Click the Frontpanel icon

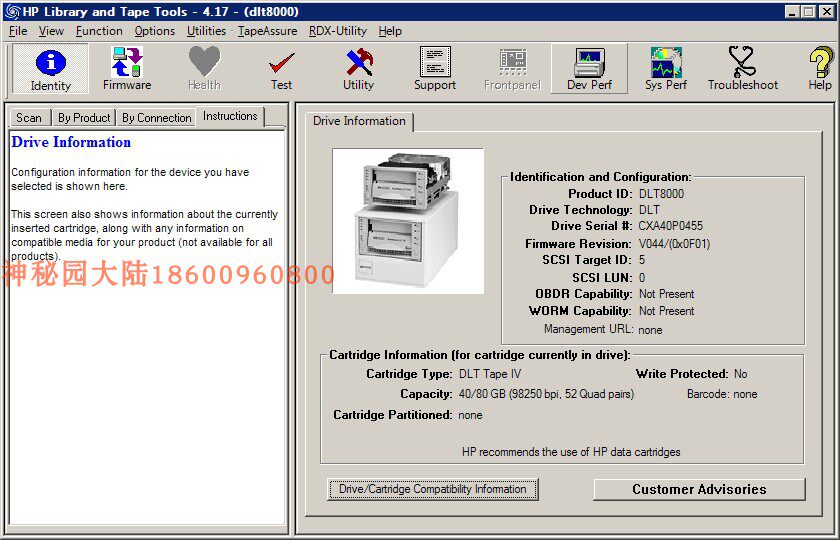(x=512, y=69)
